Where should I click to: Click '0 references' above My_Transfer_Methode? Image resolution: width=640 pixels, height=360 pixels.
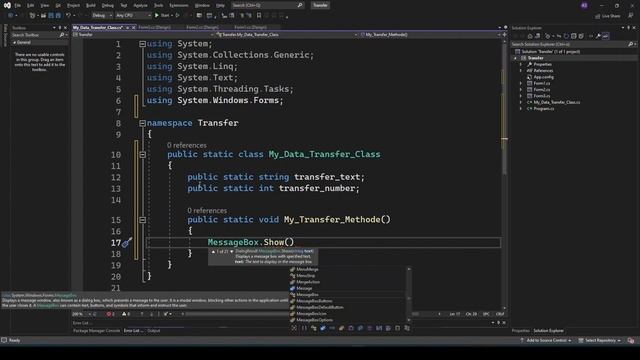(x=207, y=211)
